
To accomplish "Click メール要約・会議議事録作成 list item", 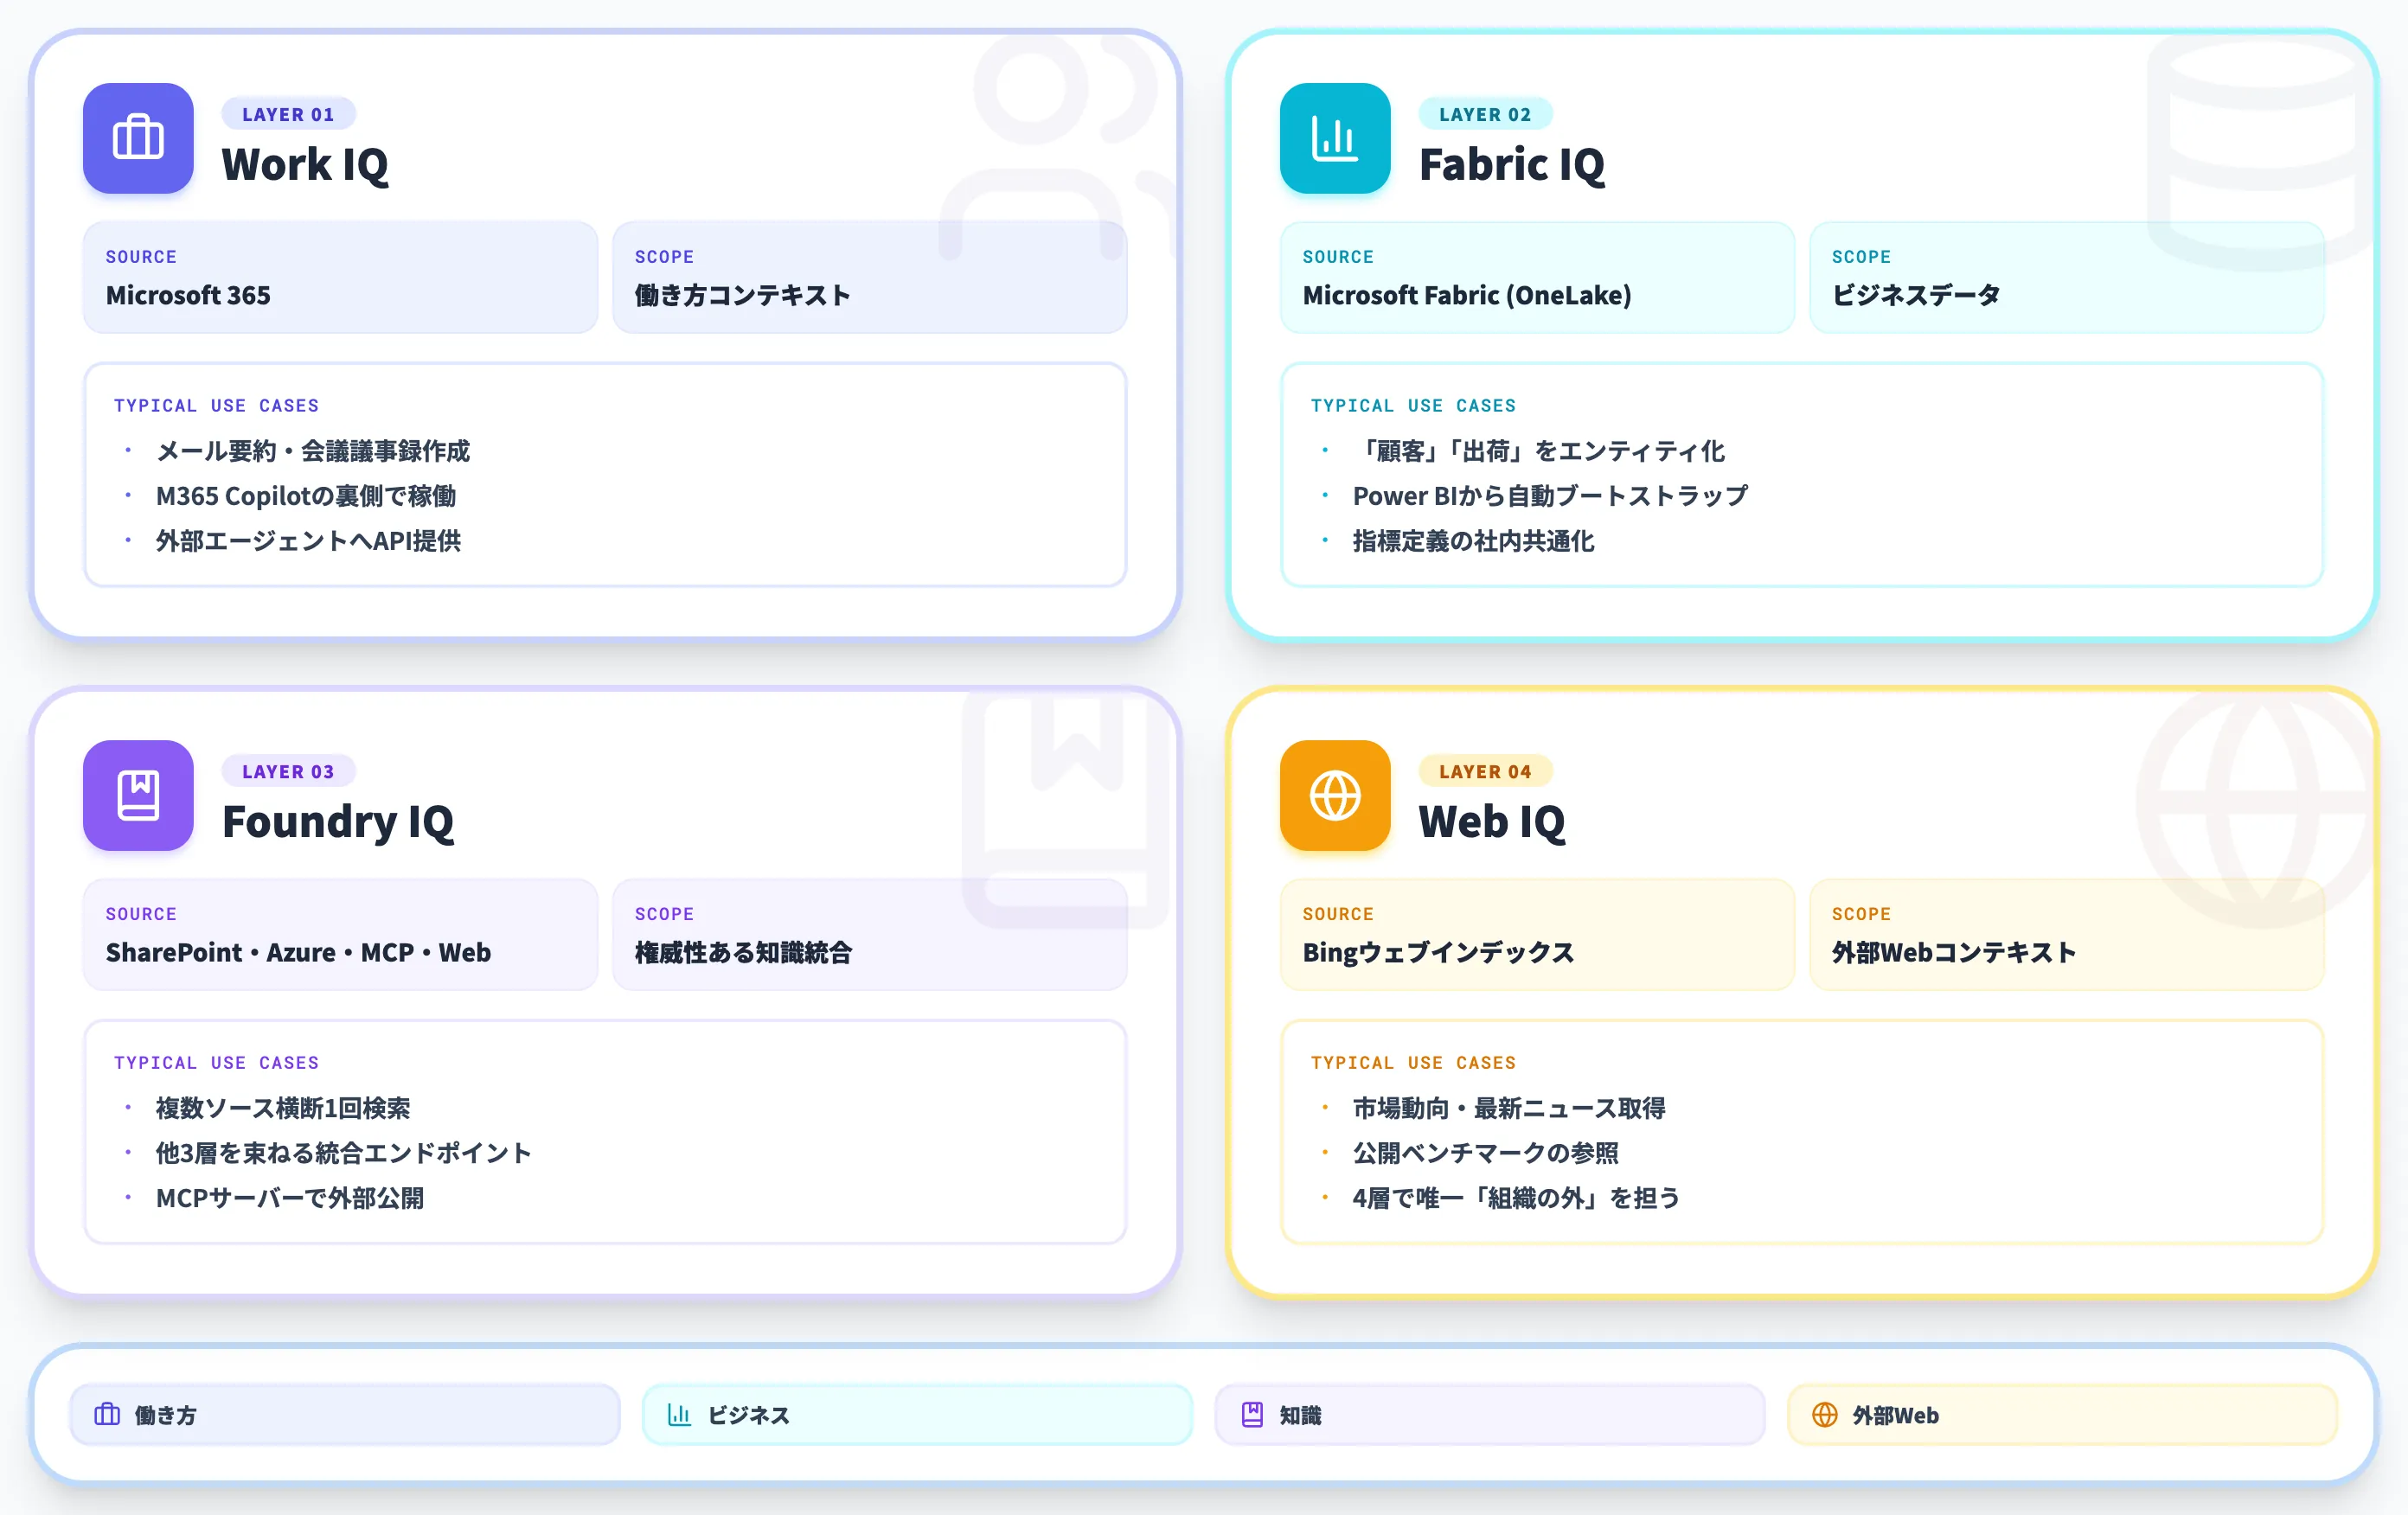I will click(x=313, y=451).
